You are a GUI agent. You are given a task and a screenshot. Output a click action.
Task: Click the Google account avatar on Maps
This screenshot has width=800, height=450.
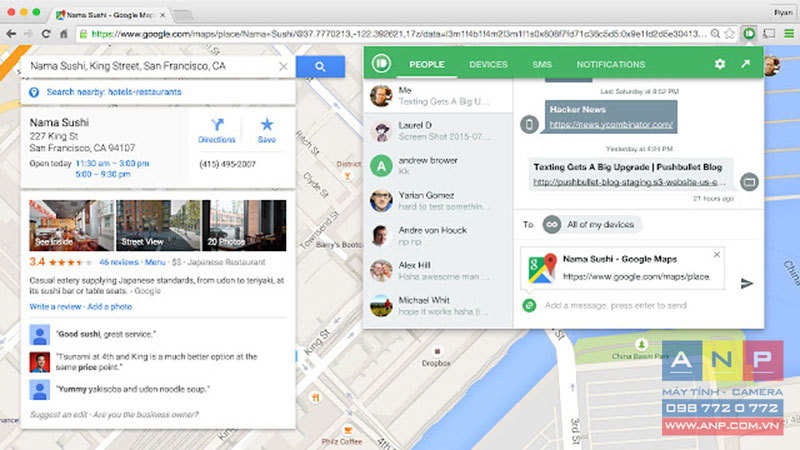tap(773, 65)
